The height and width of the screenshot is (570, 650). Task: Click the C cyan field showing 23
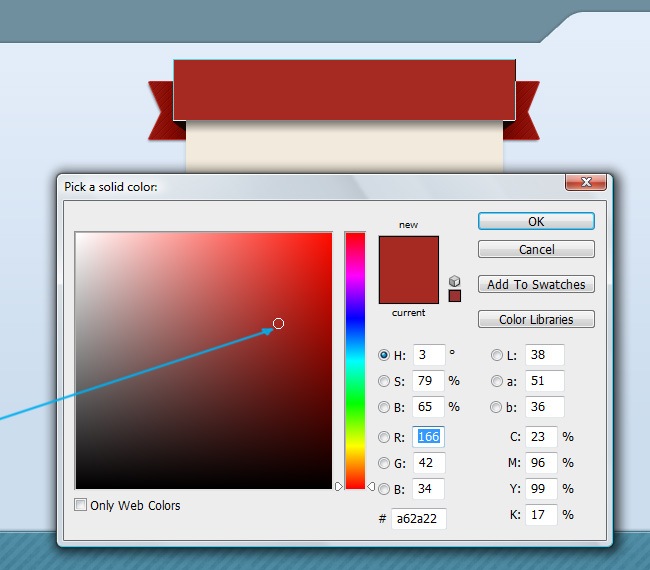(x=541, y=437)
